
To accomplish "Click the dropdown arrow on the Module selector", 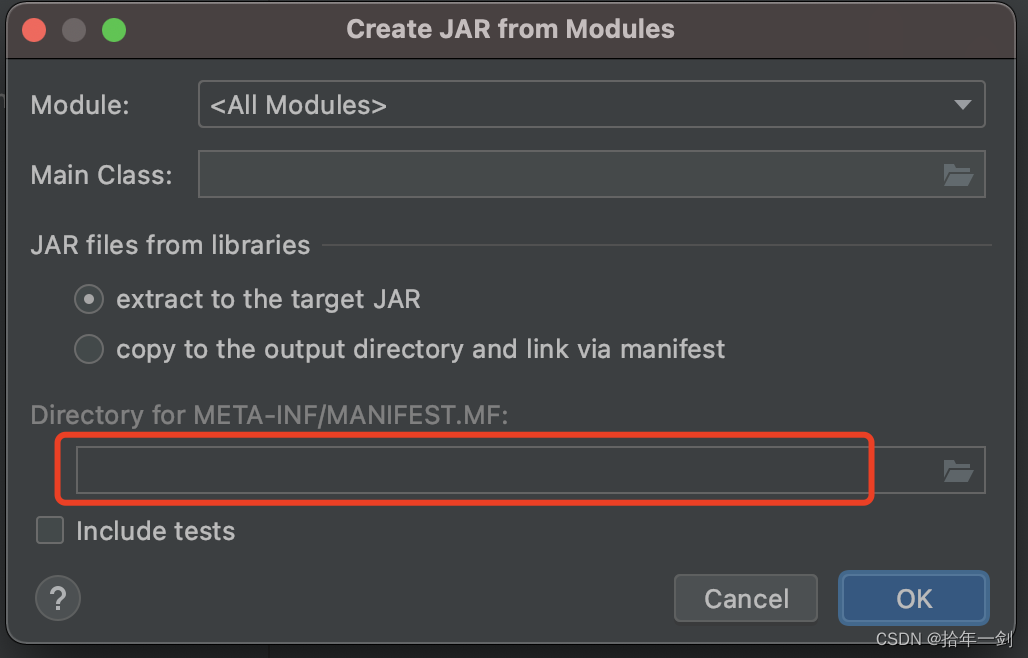I will (962, 104).
